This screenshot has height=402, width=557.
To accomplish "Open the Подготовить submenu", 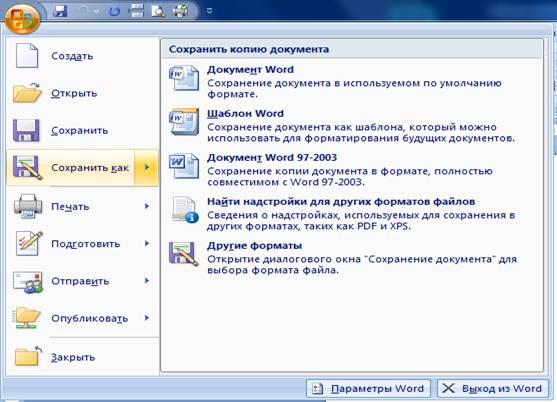I will [82, 244].
